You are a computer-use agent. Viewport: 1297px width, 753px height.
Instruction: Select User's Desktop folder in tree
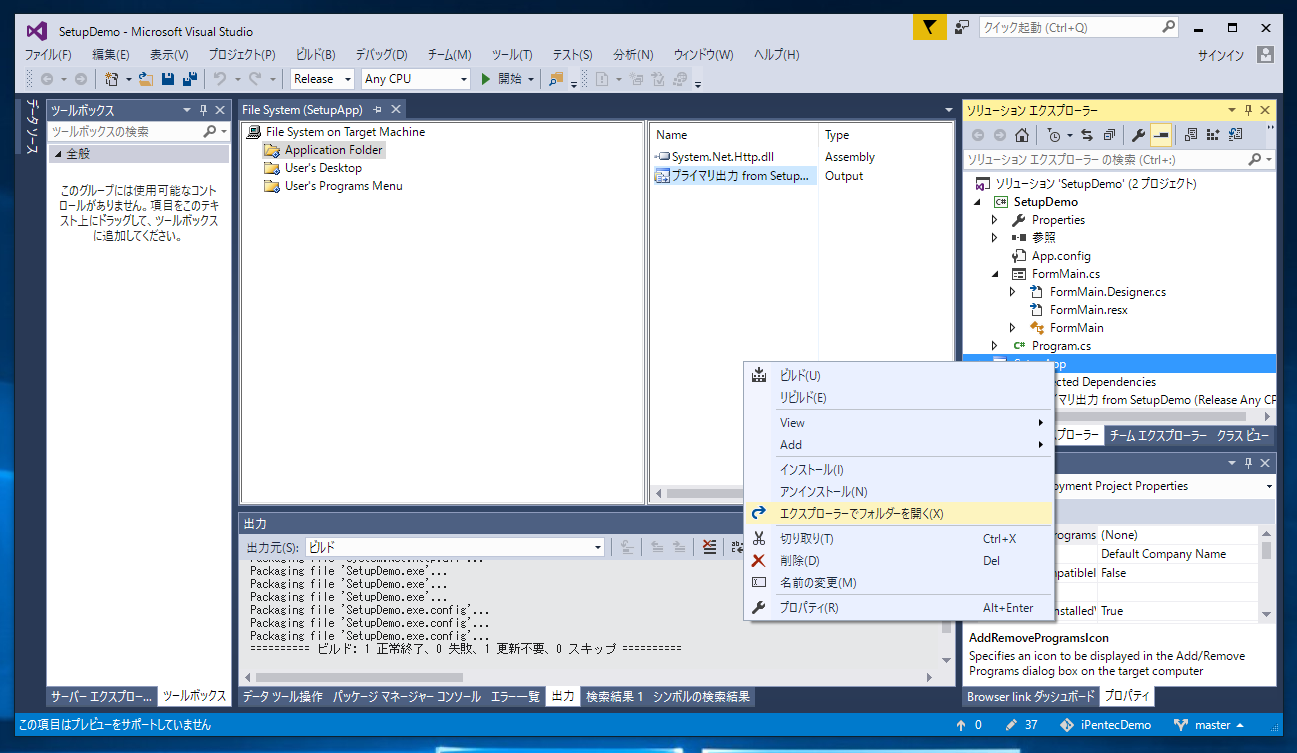coord(312,168)
